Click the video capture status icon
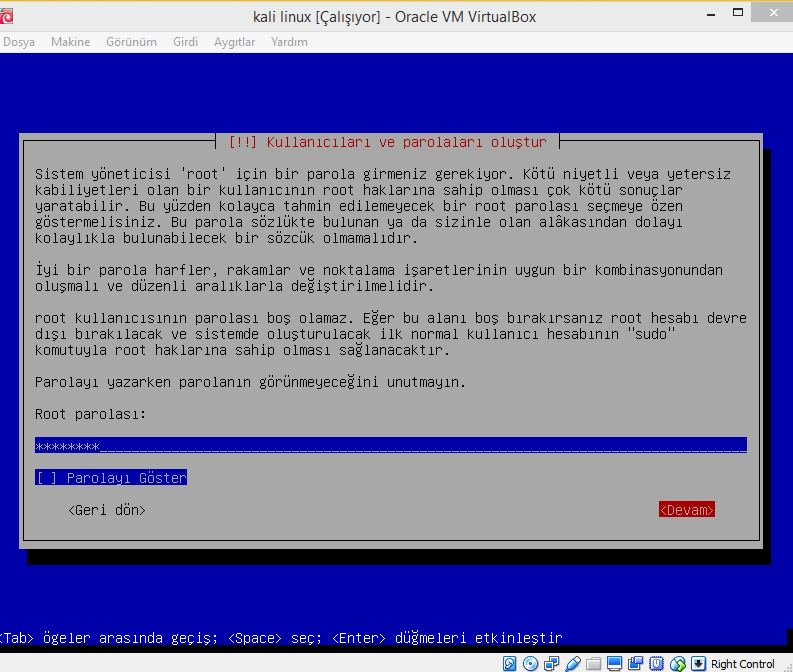The image size is (793, 672). click(x=636, y=664)
